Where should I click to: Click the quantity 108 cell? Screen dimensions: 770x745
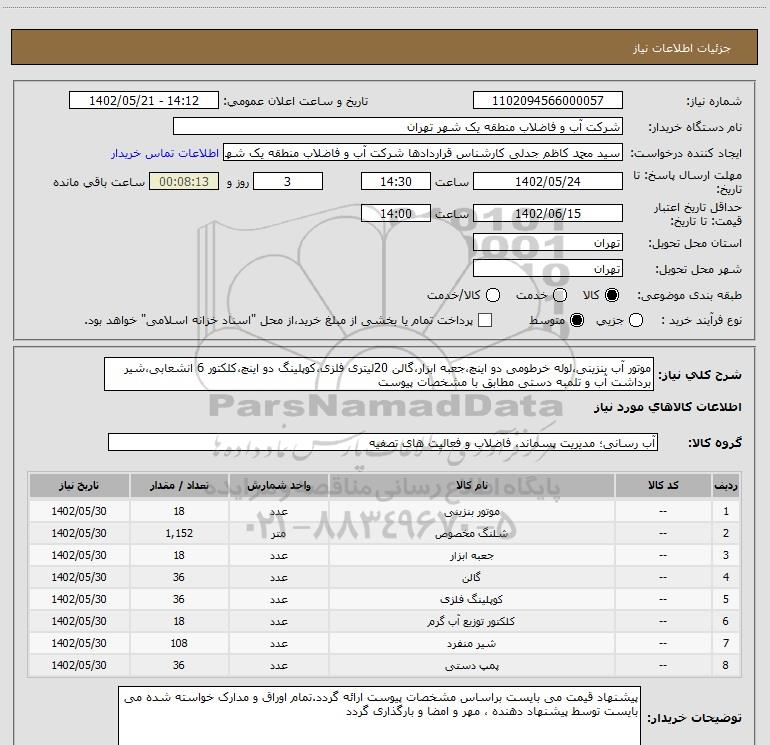tap(179, 643)
